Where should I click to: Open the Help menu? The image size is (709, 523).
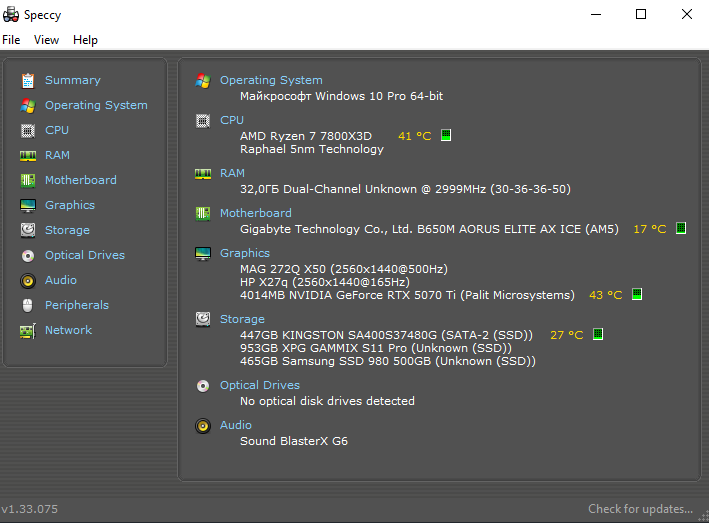point(85,40)
